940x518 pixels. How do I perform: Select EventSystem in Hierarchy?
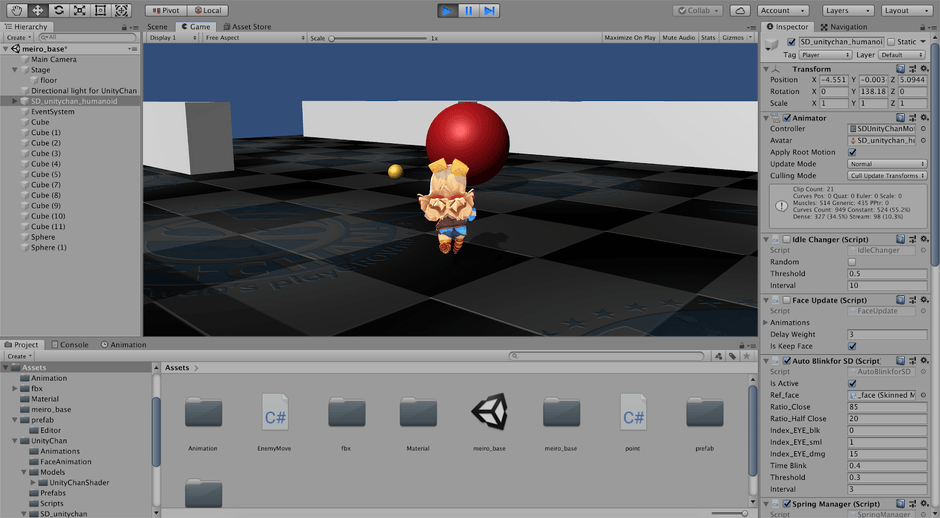click(x=53, y=112)
